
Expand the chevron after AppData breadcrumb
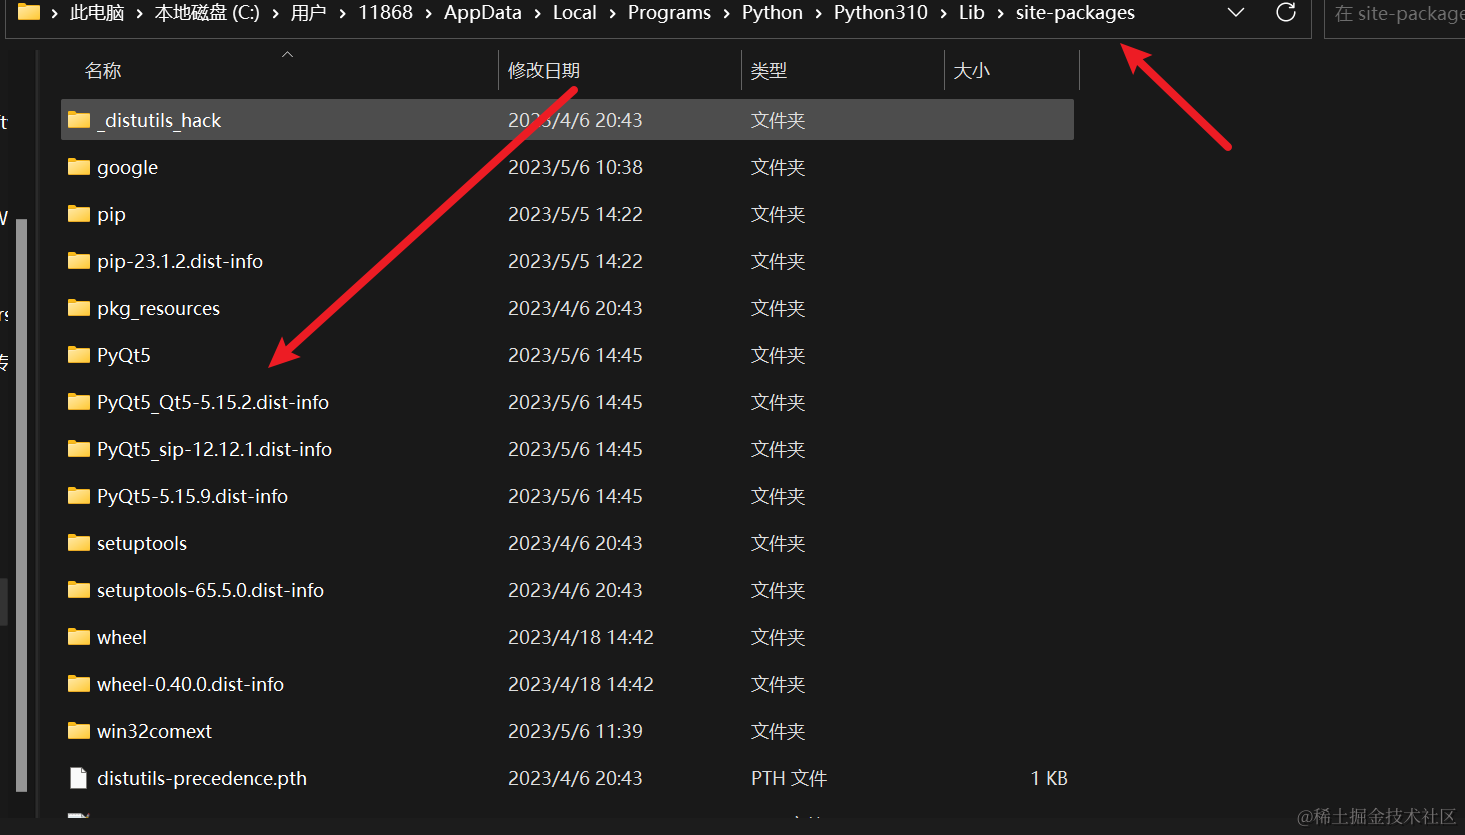(537, 13)
